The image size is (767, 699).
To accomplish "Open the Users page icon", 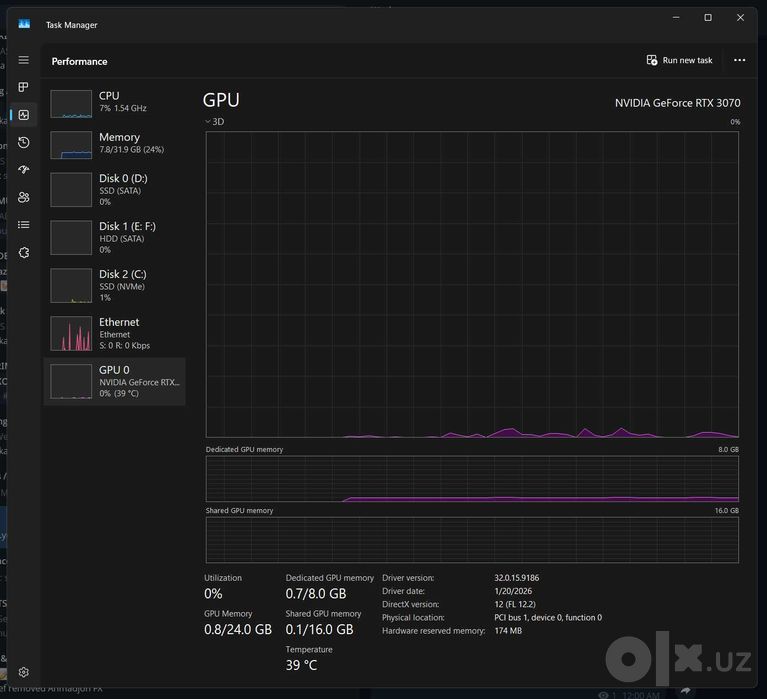I will tap(23, 197).
